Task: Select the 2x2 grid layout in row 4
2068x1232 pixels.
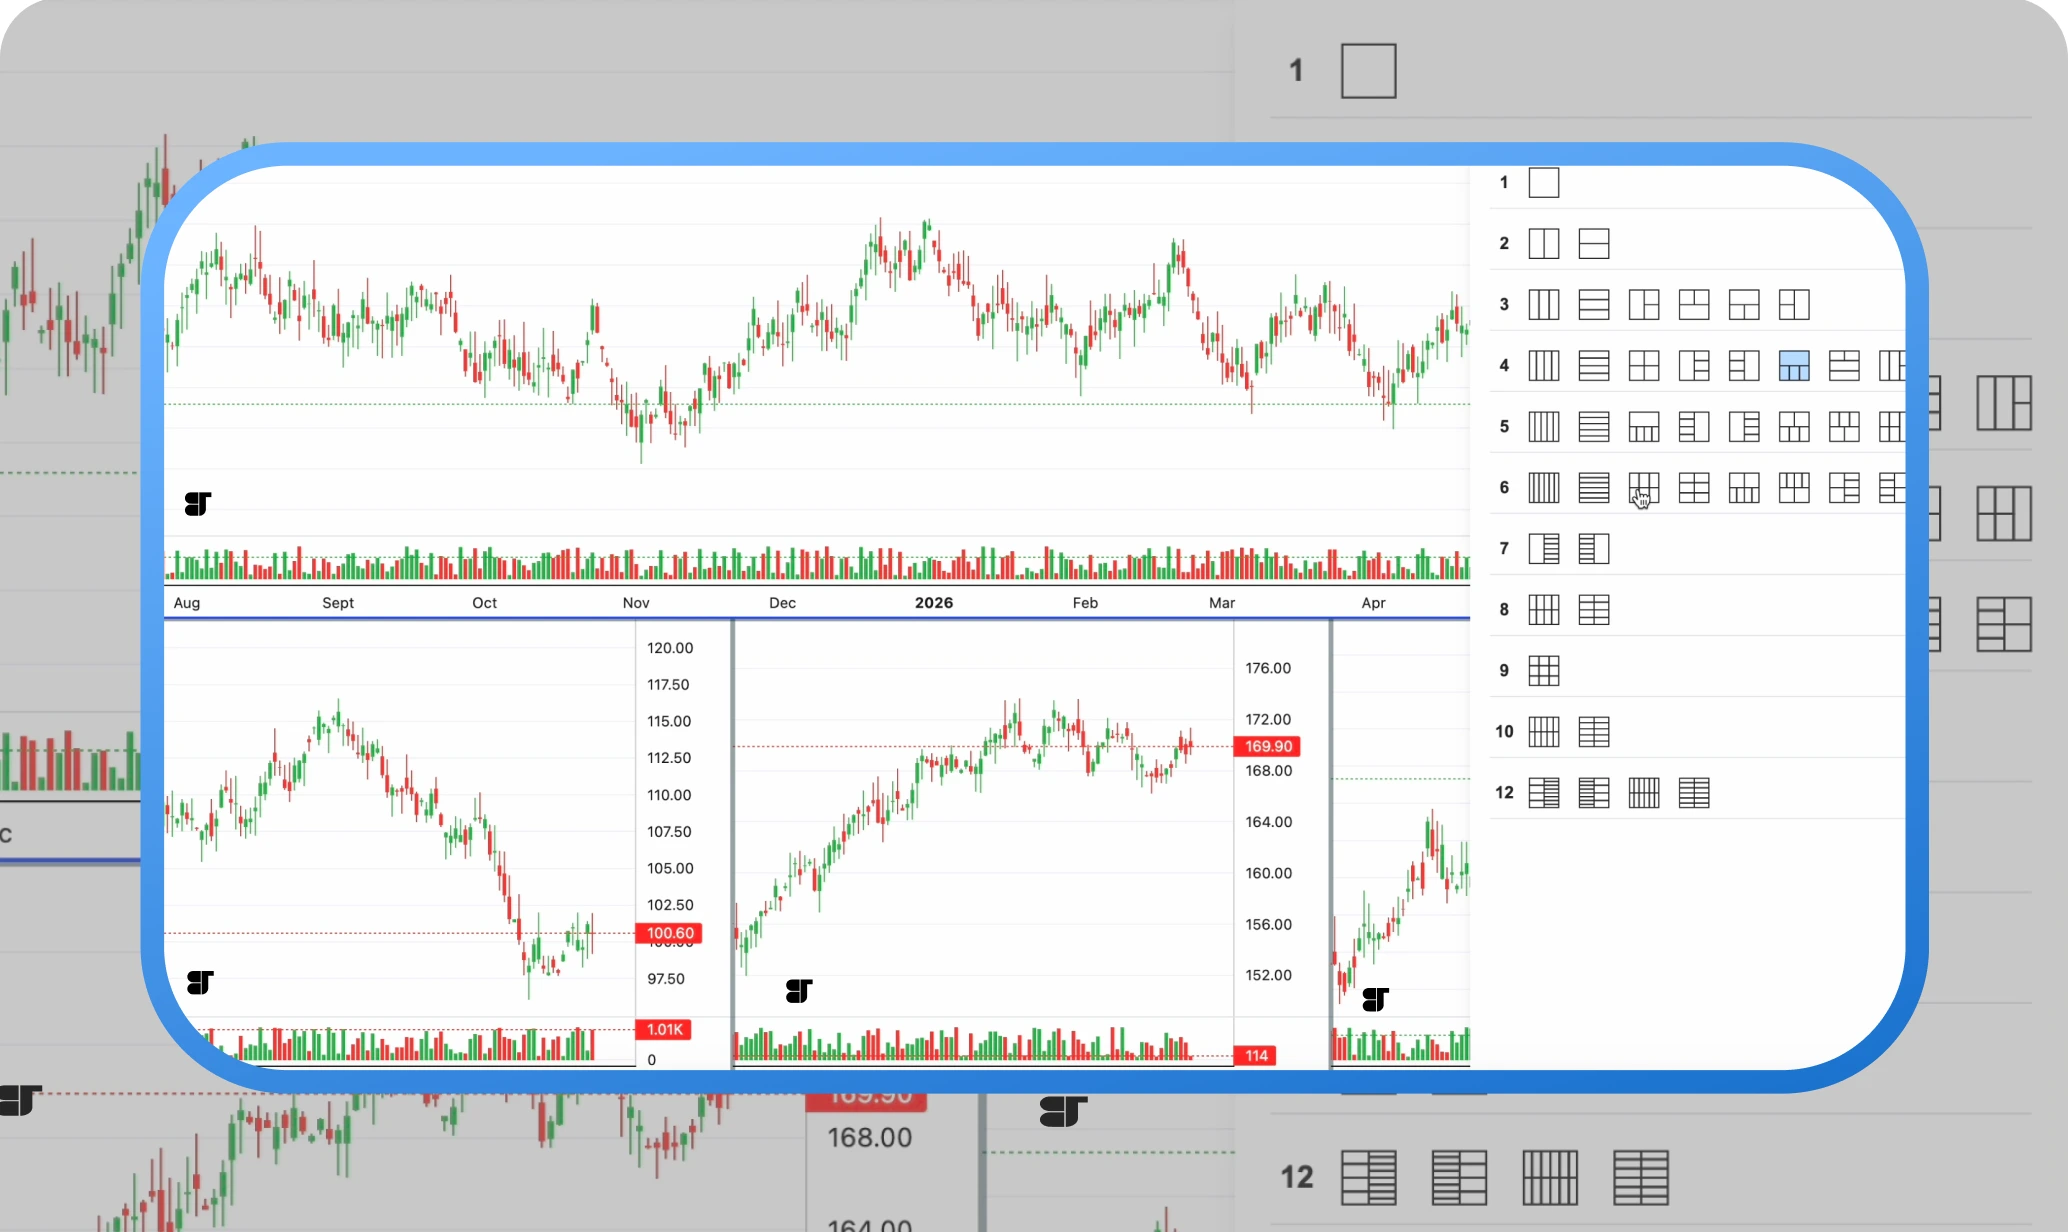Action: coord(1644,366)
